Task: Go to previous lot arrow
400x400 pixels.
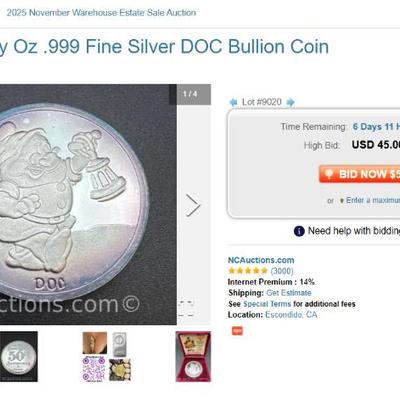Action: click(233, 102)
